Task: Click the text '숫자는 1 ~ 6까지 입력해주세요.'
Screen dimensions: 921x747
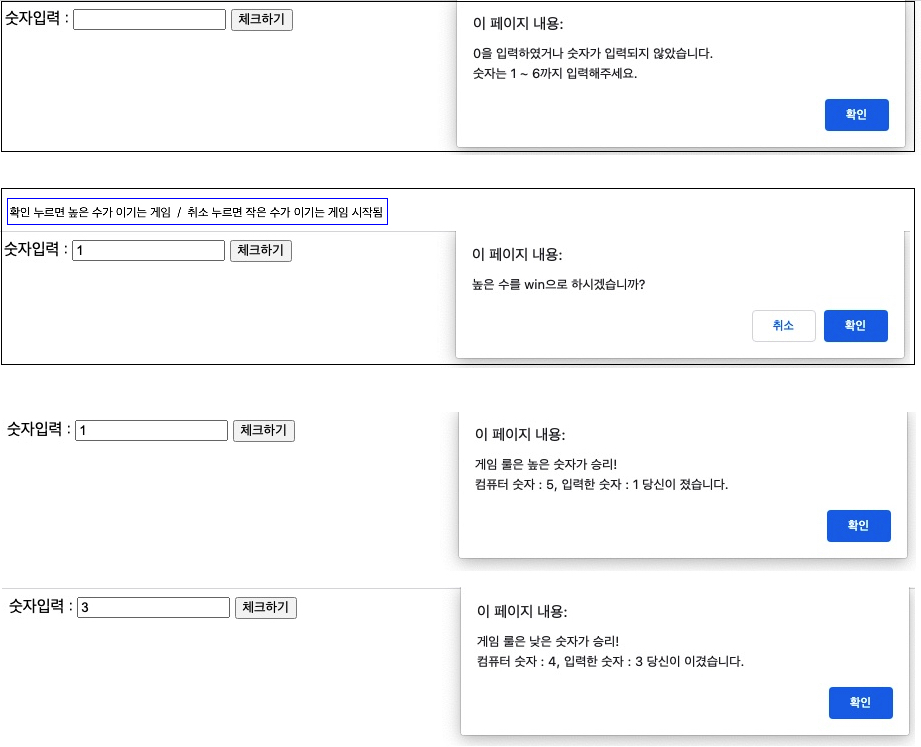Action: [x=555, y=73]
